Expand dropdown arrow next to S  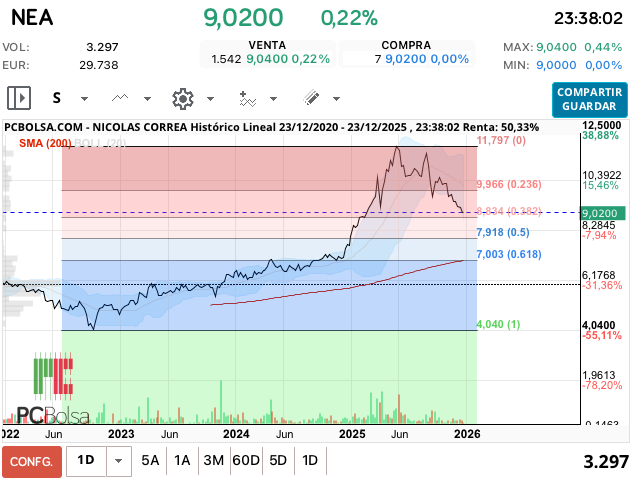click(84, 99)
